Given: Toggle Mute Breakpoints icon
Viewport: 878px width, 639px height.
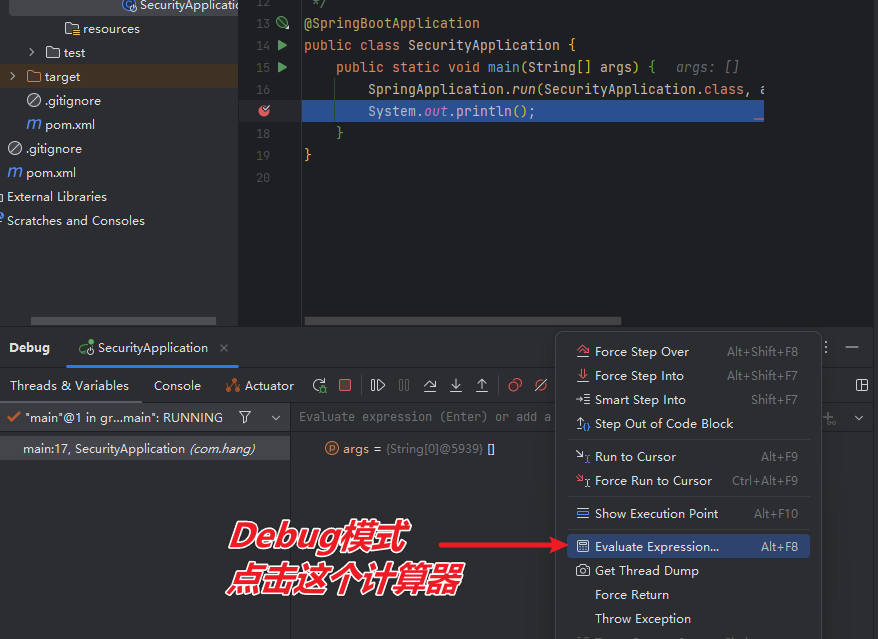Looking at the screenshot, I should tap(541, 385).
